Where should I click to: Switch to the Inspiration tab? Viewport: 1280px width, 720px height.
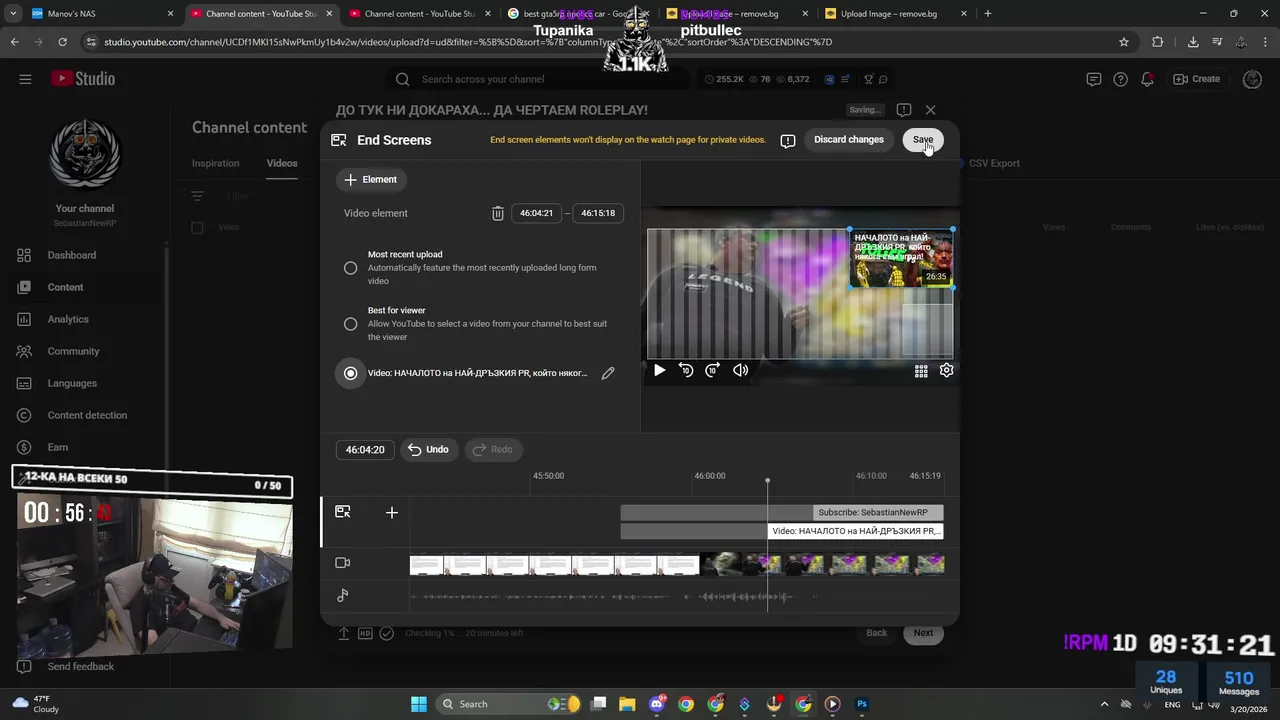coord(216,163)
